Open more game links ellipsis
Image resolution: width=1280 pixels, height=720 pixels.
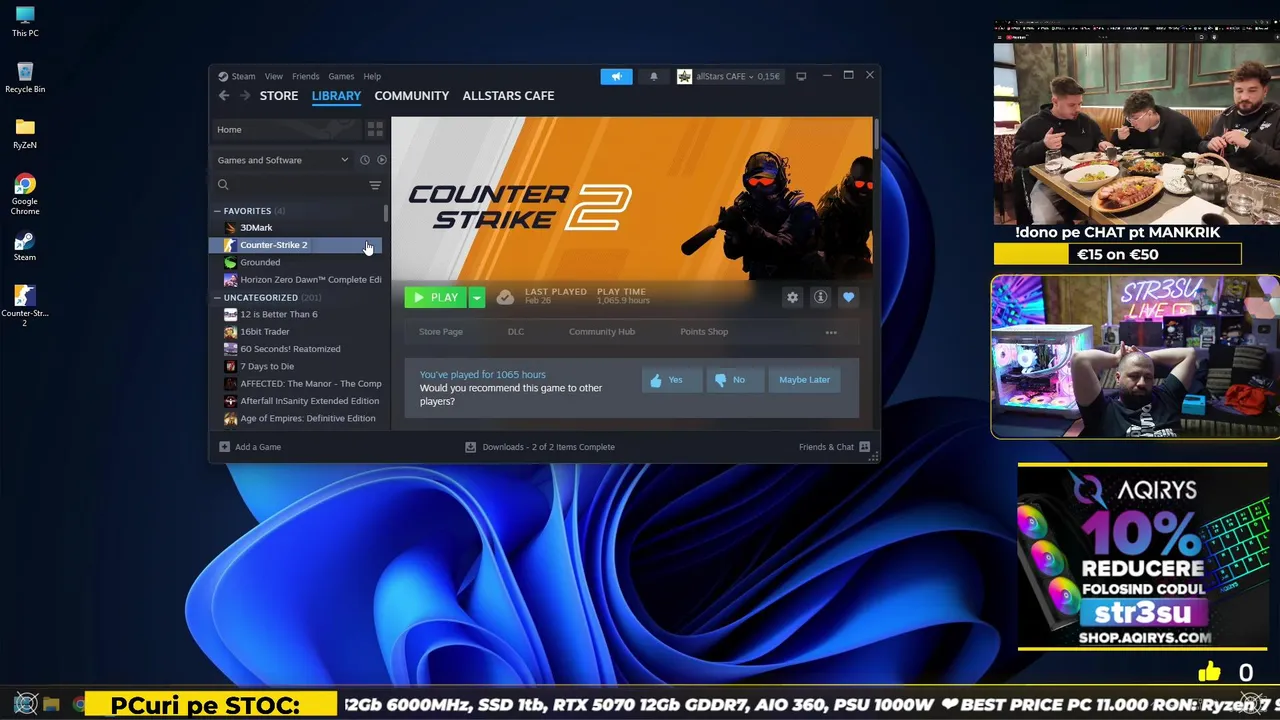[831, 332]
